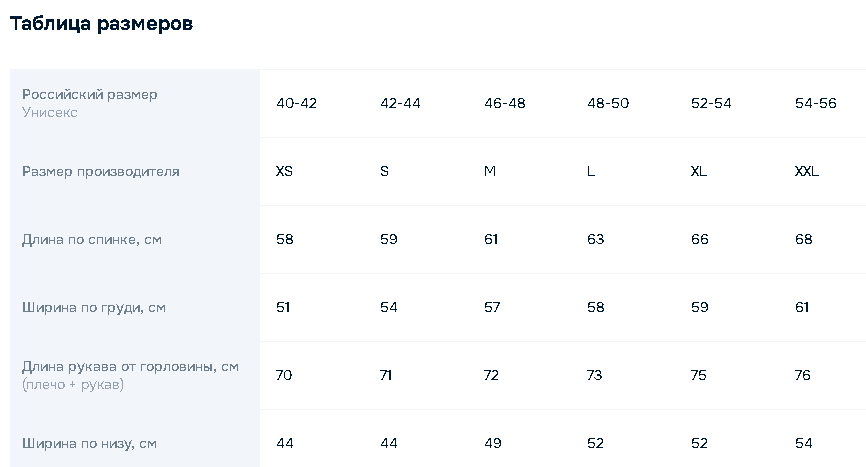Click back length value 63
This screenshot has height=467, width=866.
click(x=596, y=239)
